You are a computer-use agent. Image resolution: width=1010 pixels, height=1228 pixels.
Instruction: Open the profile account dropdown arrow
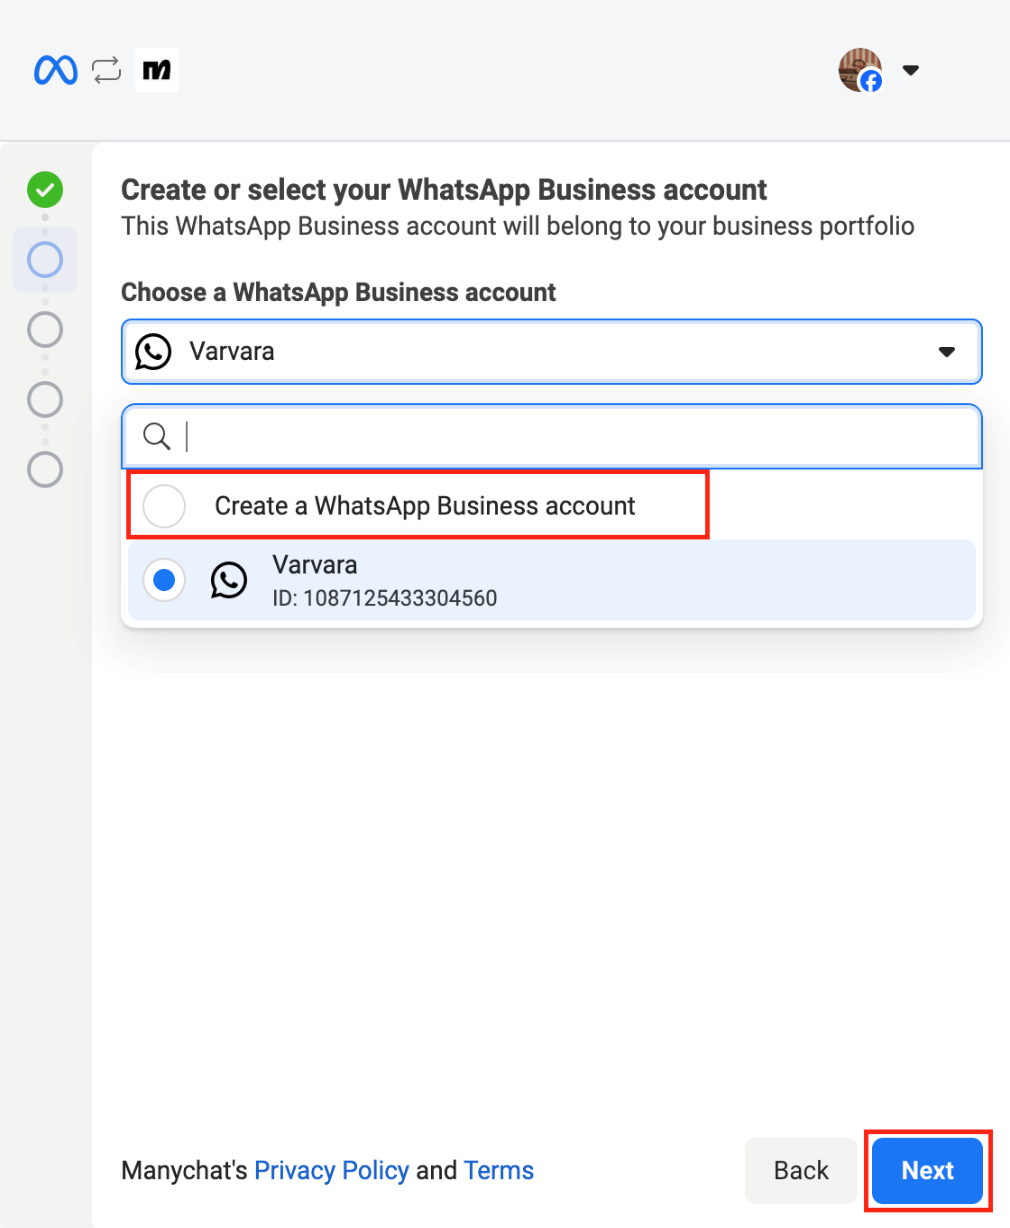coord(910,70)
